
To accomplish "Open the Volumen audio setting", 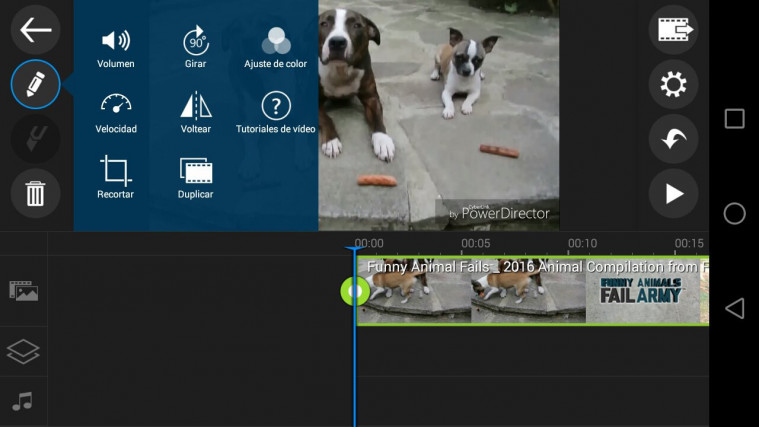I will click(x=116, y=49).
